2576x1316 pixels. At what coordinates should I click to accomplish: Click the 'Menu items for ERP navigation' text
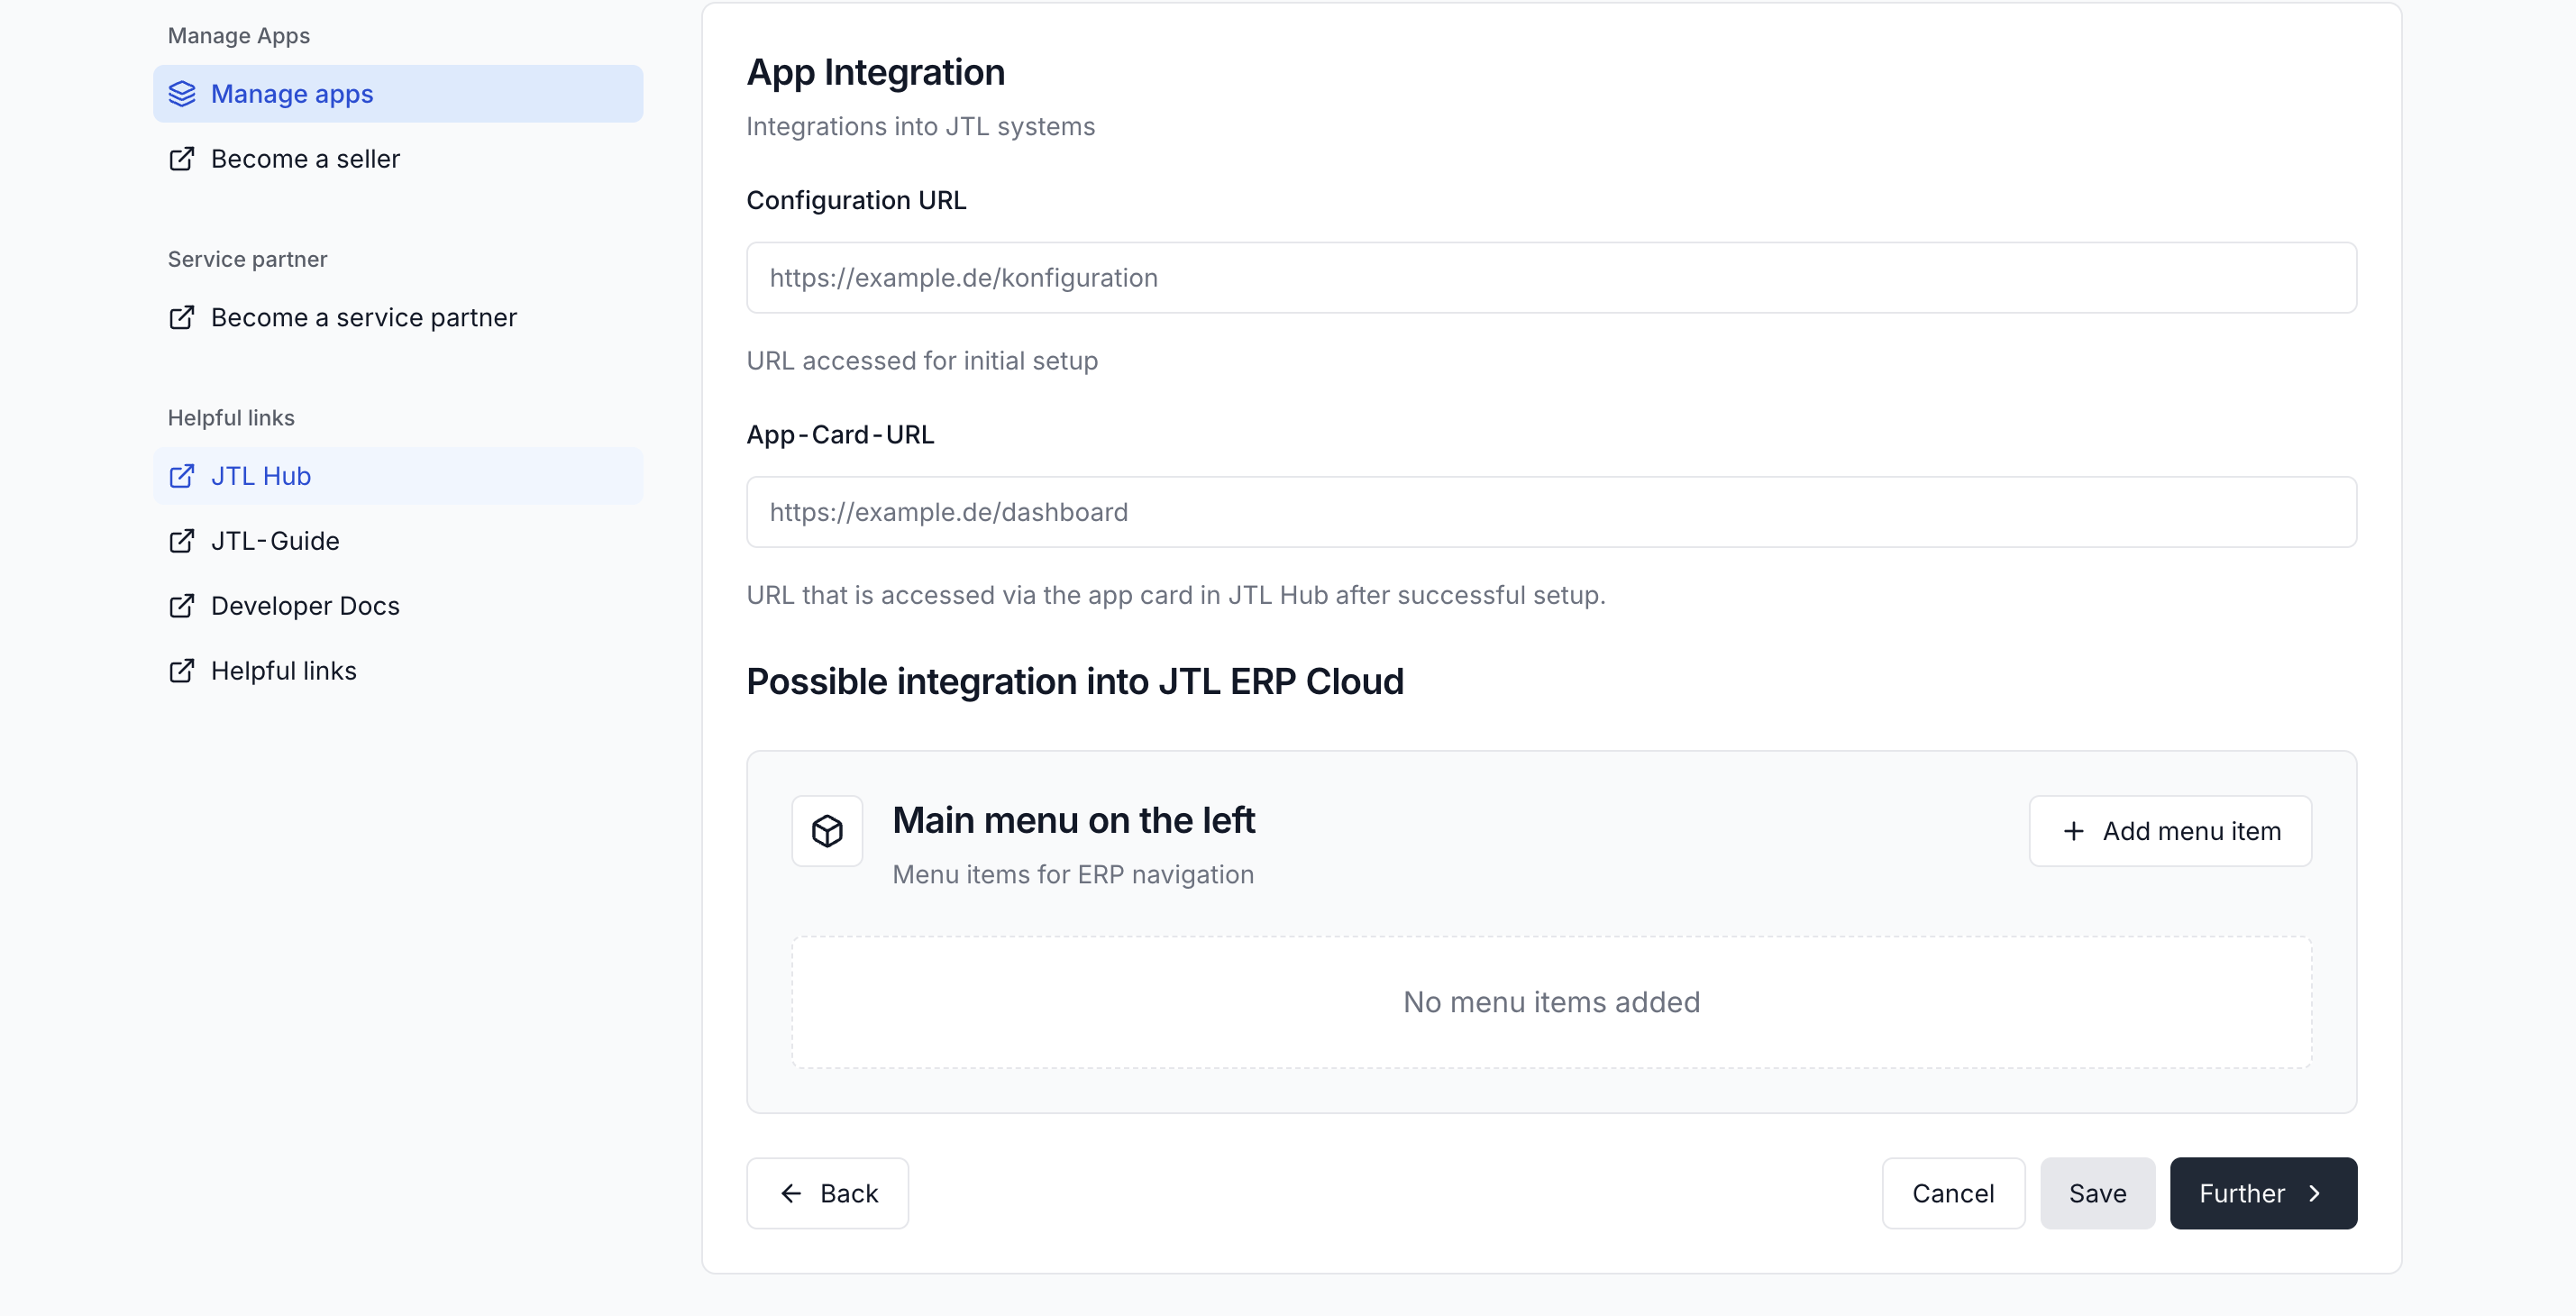coord(1073,875)
